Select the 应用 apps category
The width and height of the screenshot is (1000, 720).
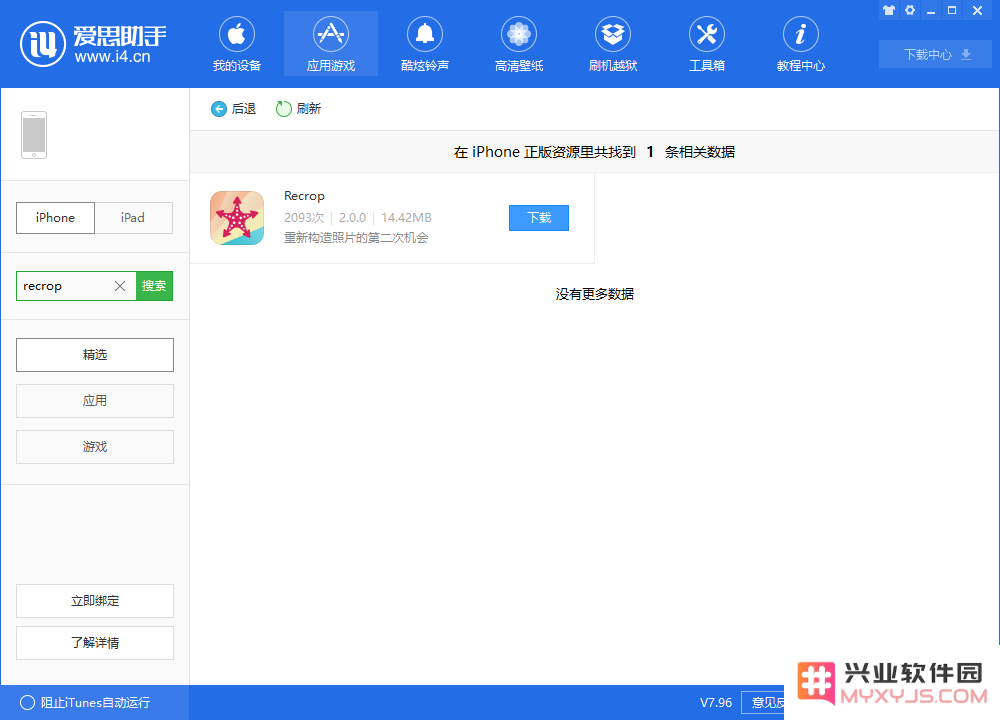pos(95,400)
